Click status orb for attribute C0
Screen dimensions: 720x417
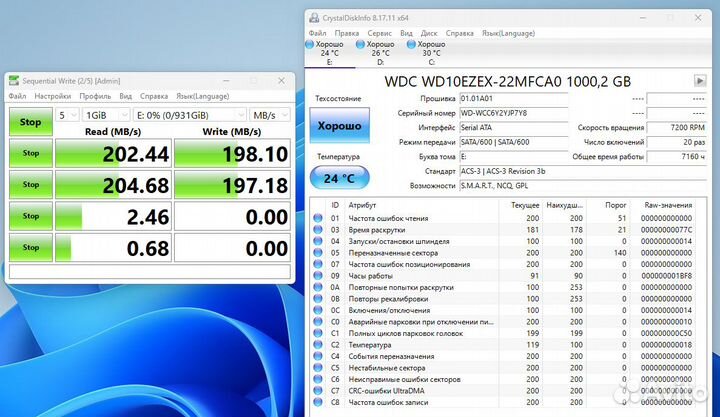click(318, 321)
